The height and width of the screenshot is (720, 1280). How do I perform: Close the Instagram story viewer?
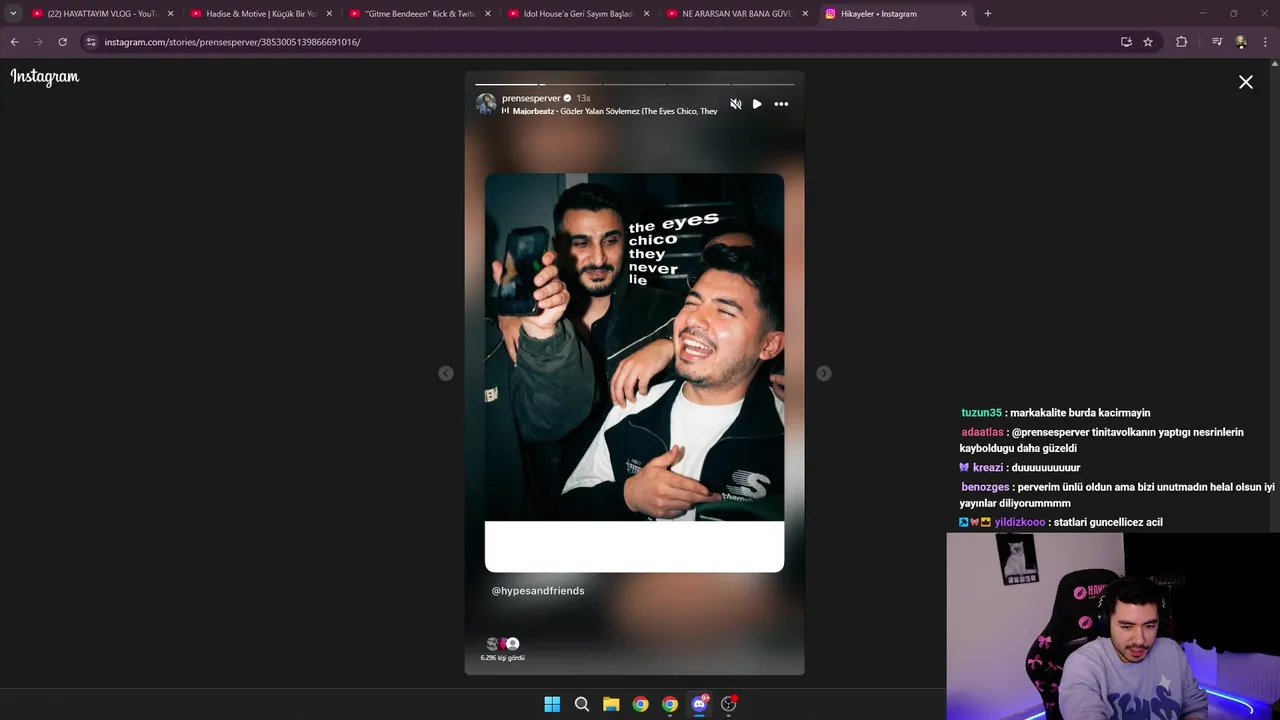[x=1246, y=82]
